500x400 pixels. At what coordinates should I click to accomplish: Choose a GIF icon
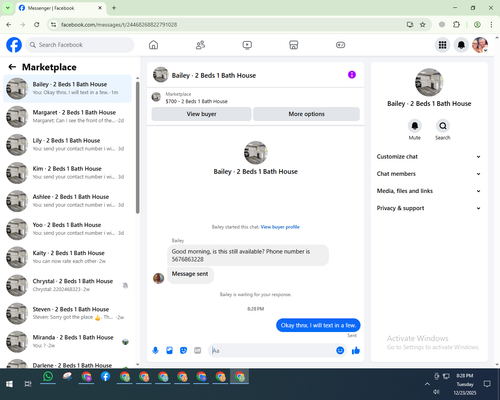pos(198,350)
